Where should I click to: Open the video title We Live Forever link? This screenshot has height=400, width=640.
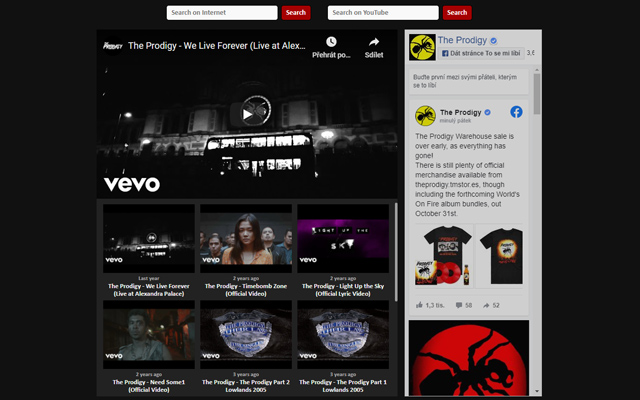tap(216, 46)
